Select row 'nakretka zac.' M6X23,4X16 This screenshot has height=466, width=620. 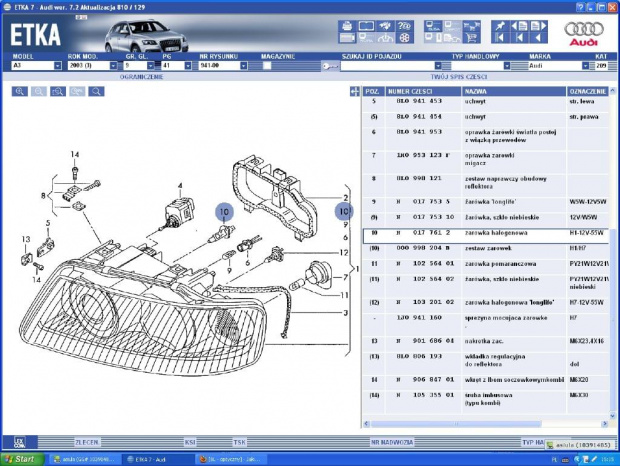click(486, 344)
